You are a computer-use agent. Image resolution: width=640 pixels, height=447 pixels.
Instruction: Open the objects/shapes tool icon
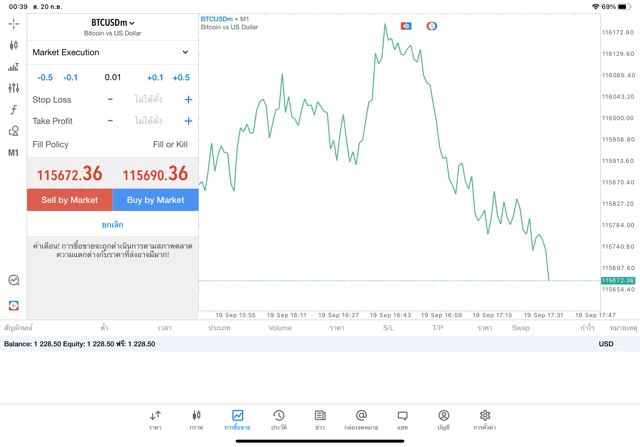[x=13, y=131]
